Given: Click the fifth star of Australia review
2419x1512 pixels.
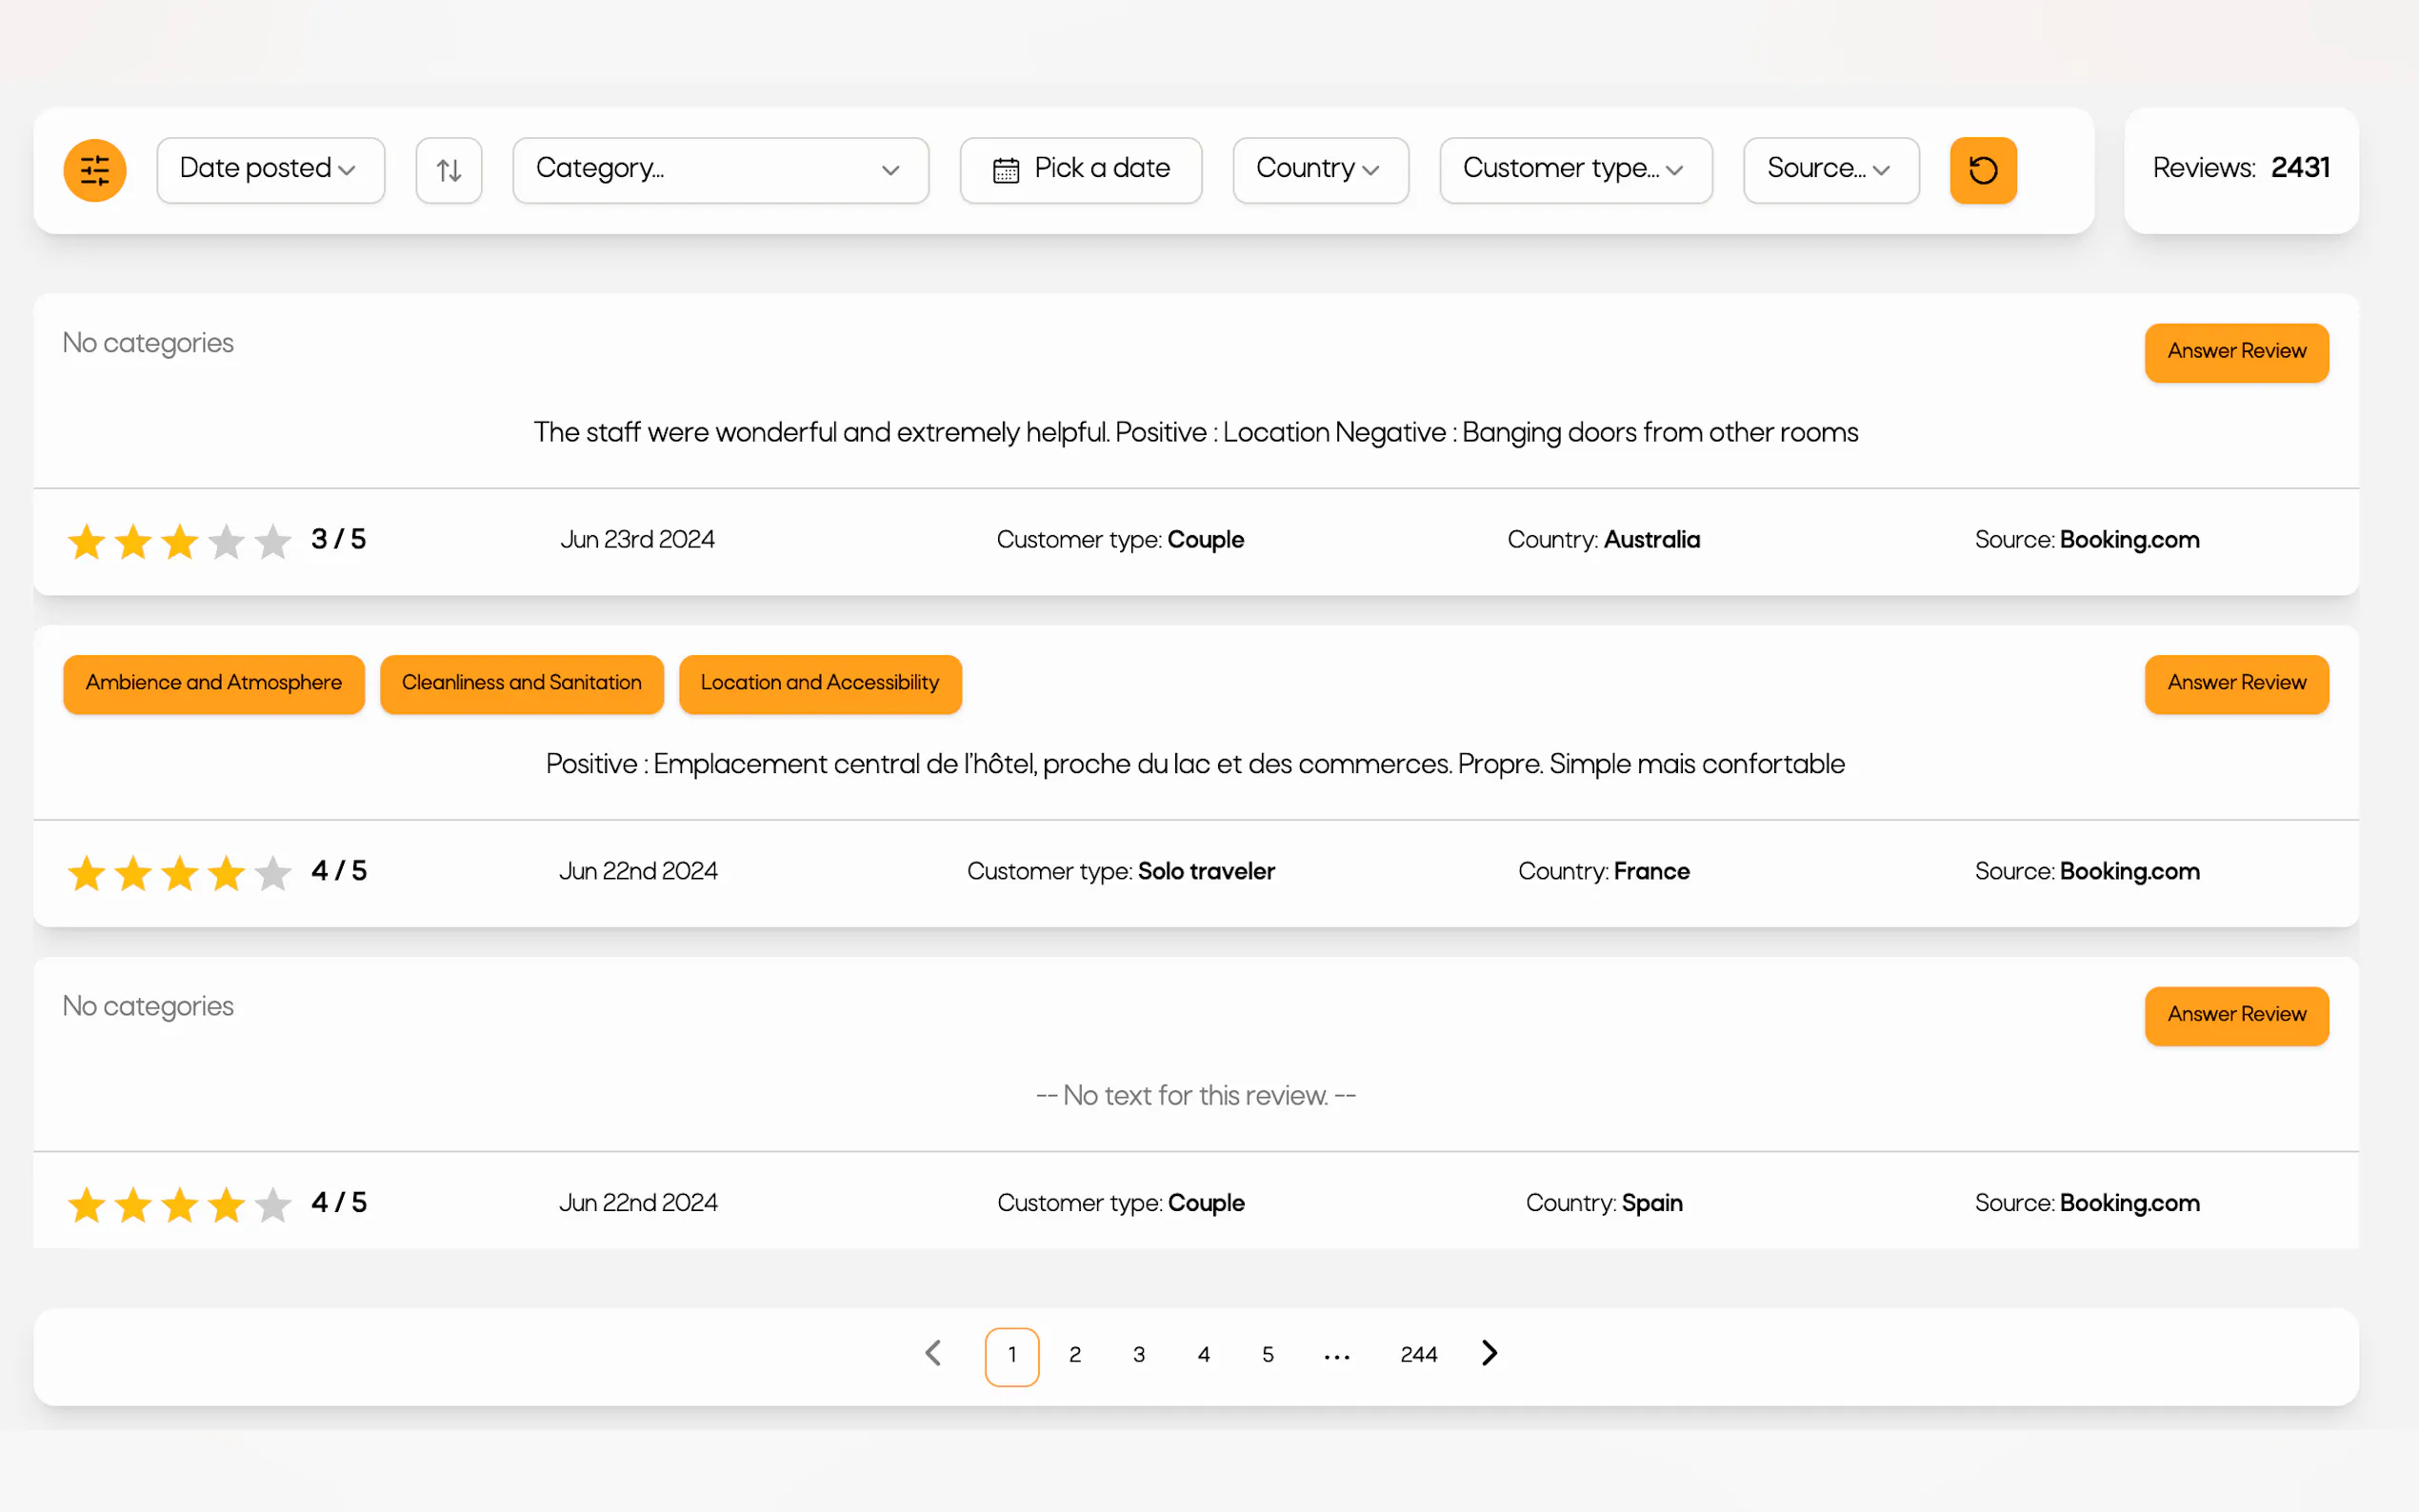Looking at the screenshot, I should [273, 541].
